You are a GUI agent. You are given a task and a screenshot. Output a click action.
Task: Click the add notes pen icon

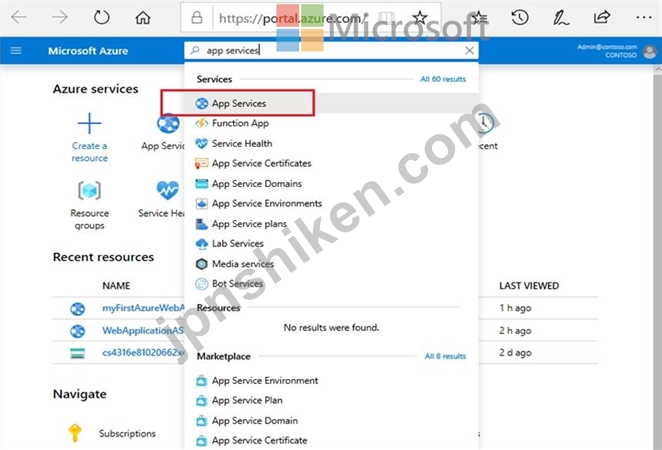[561, 17]
